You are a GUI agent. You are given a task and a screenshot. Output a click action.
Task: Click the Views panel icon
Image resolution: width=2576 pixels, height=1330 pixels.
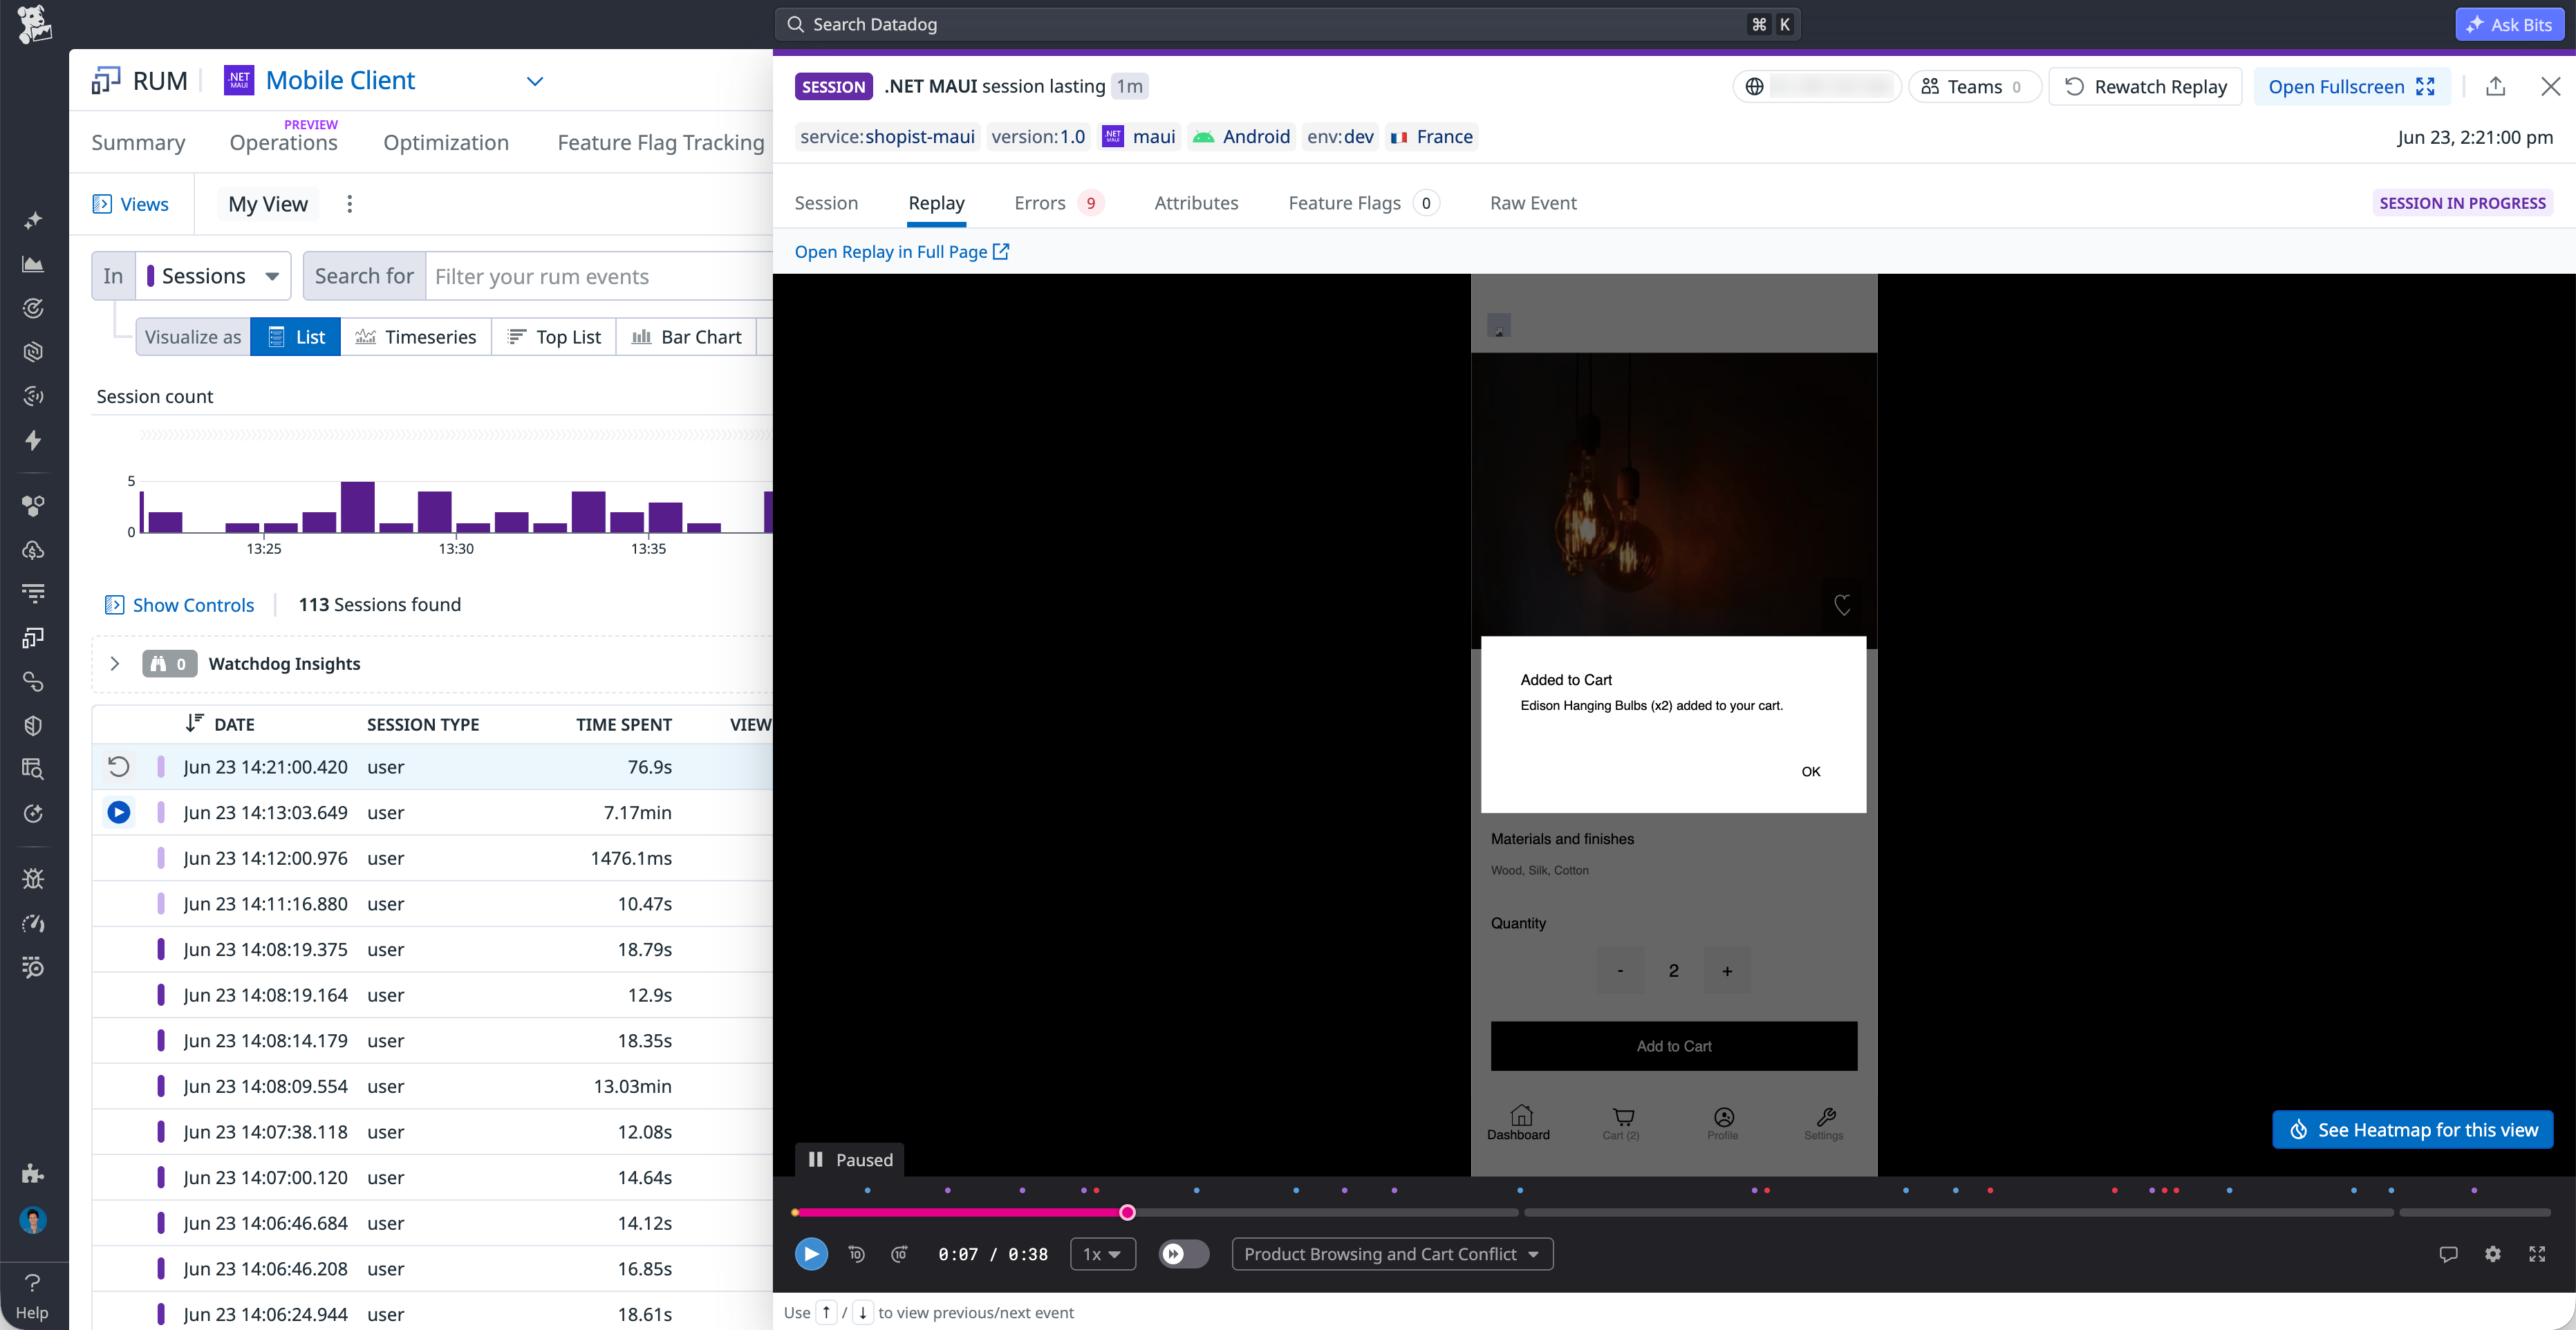102,204
